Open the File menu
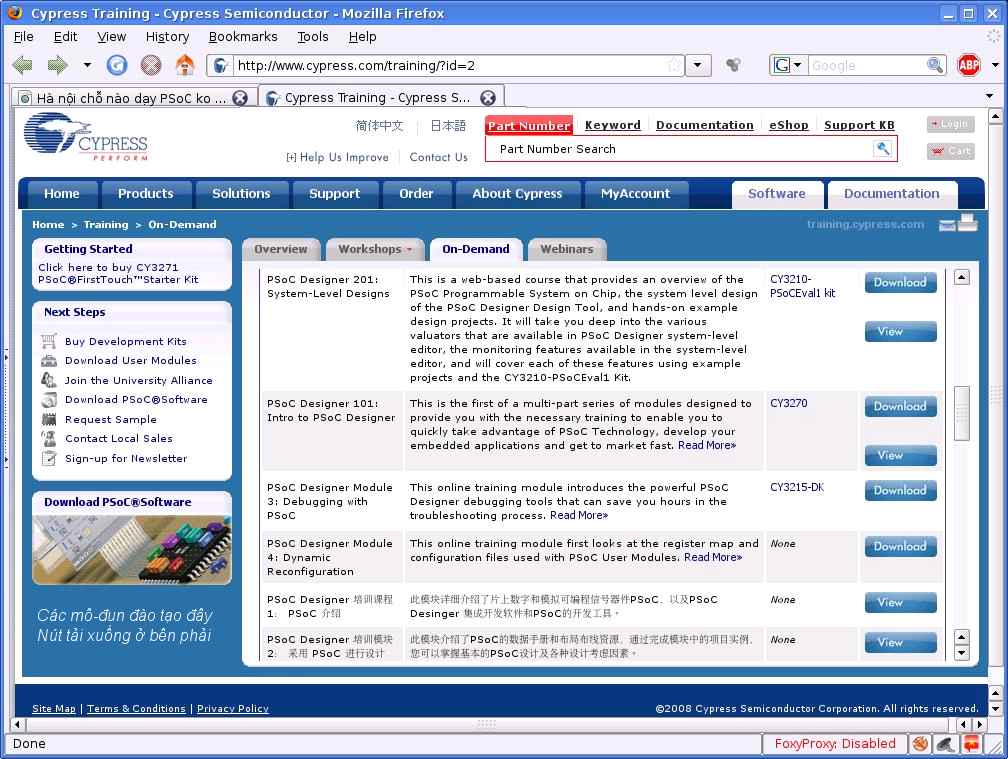1008x759 pixels. coord(24,37)
